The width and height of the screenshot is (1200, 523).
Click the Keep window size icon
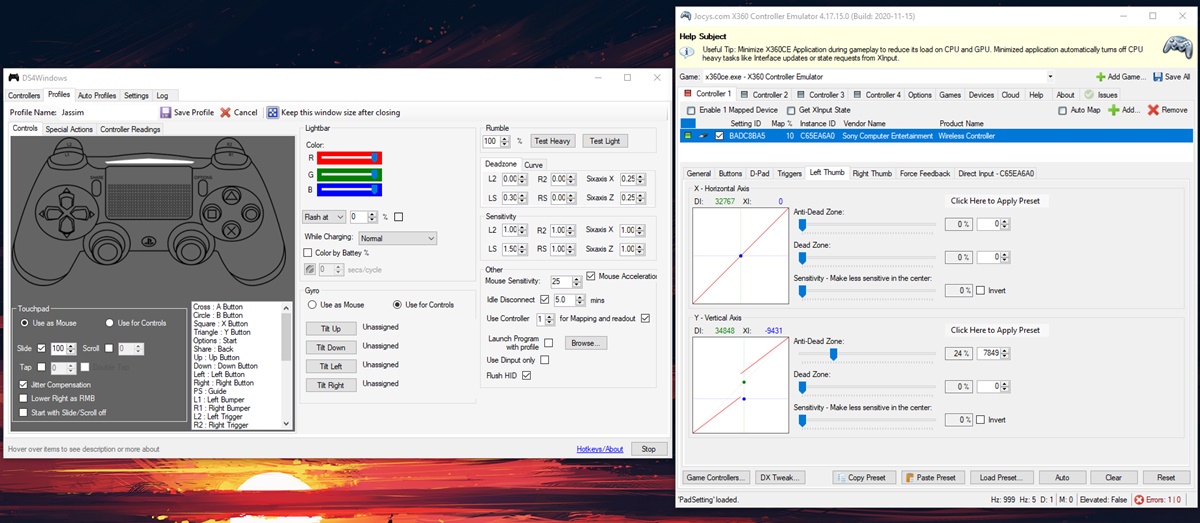point(272,113)
